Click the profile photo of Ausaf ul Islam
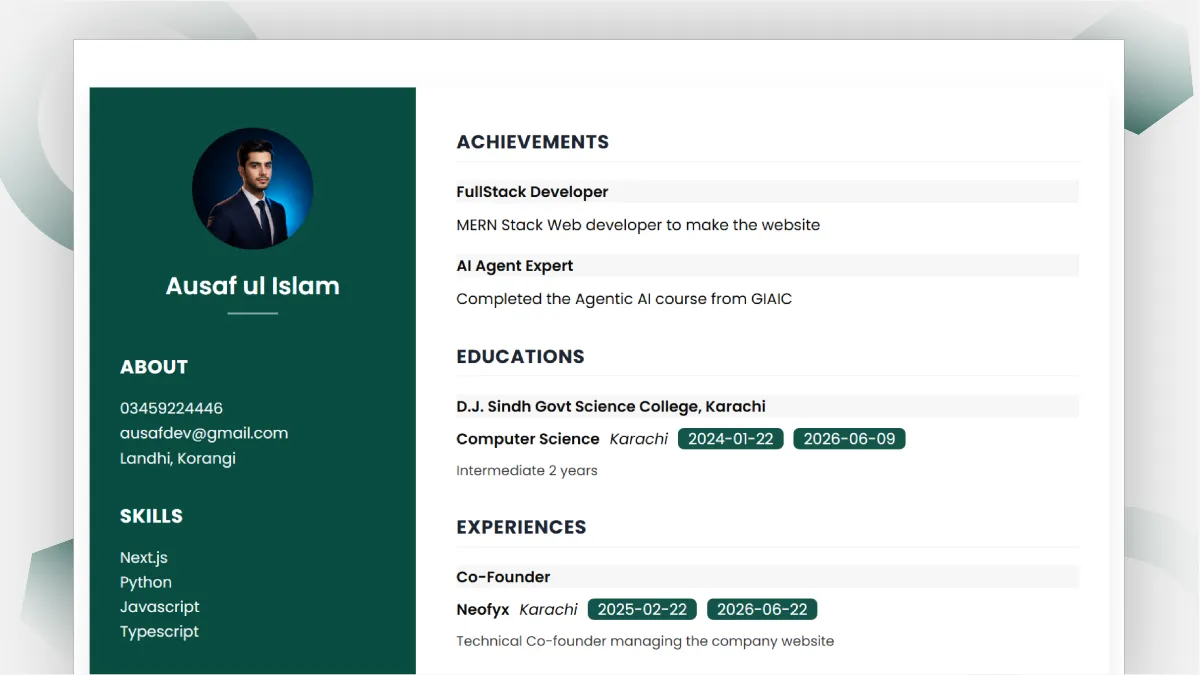Image resolution: width=1200 pixels, height=675 pixels. [x=253, y=189]
